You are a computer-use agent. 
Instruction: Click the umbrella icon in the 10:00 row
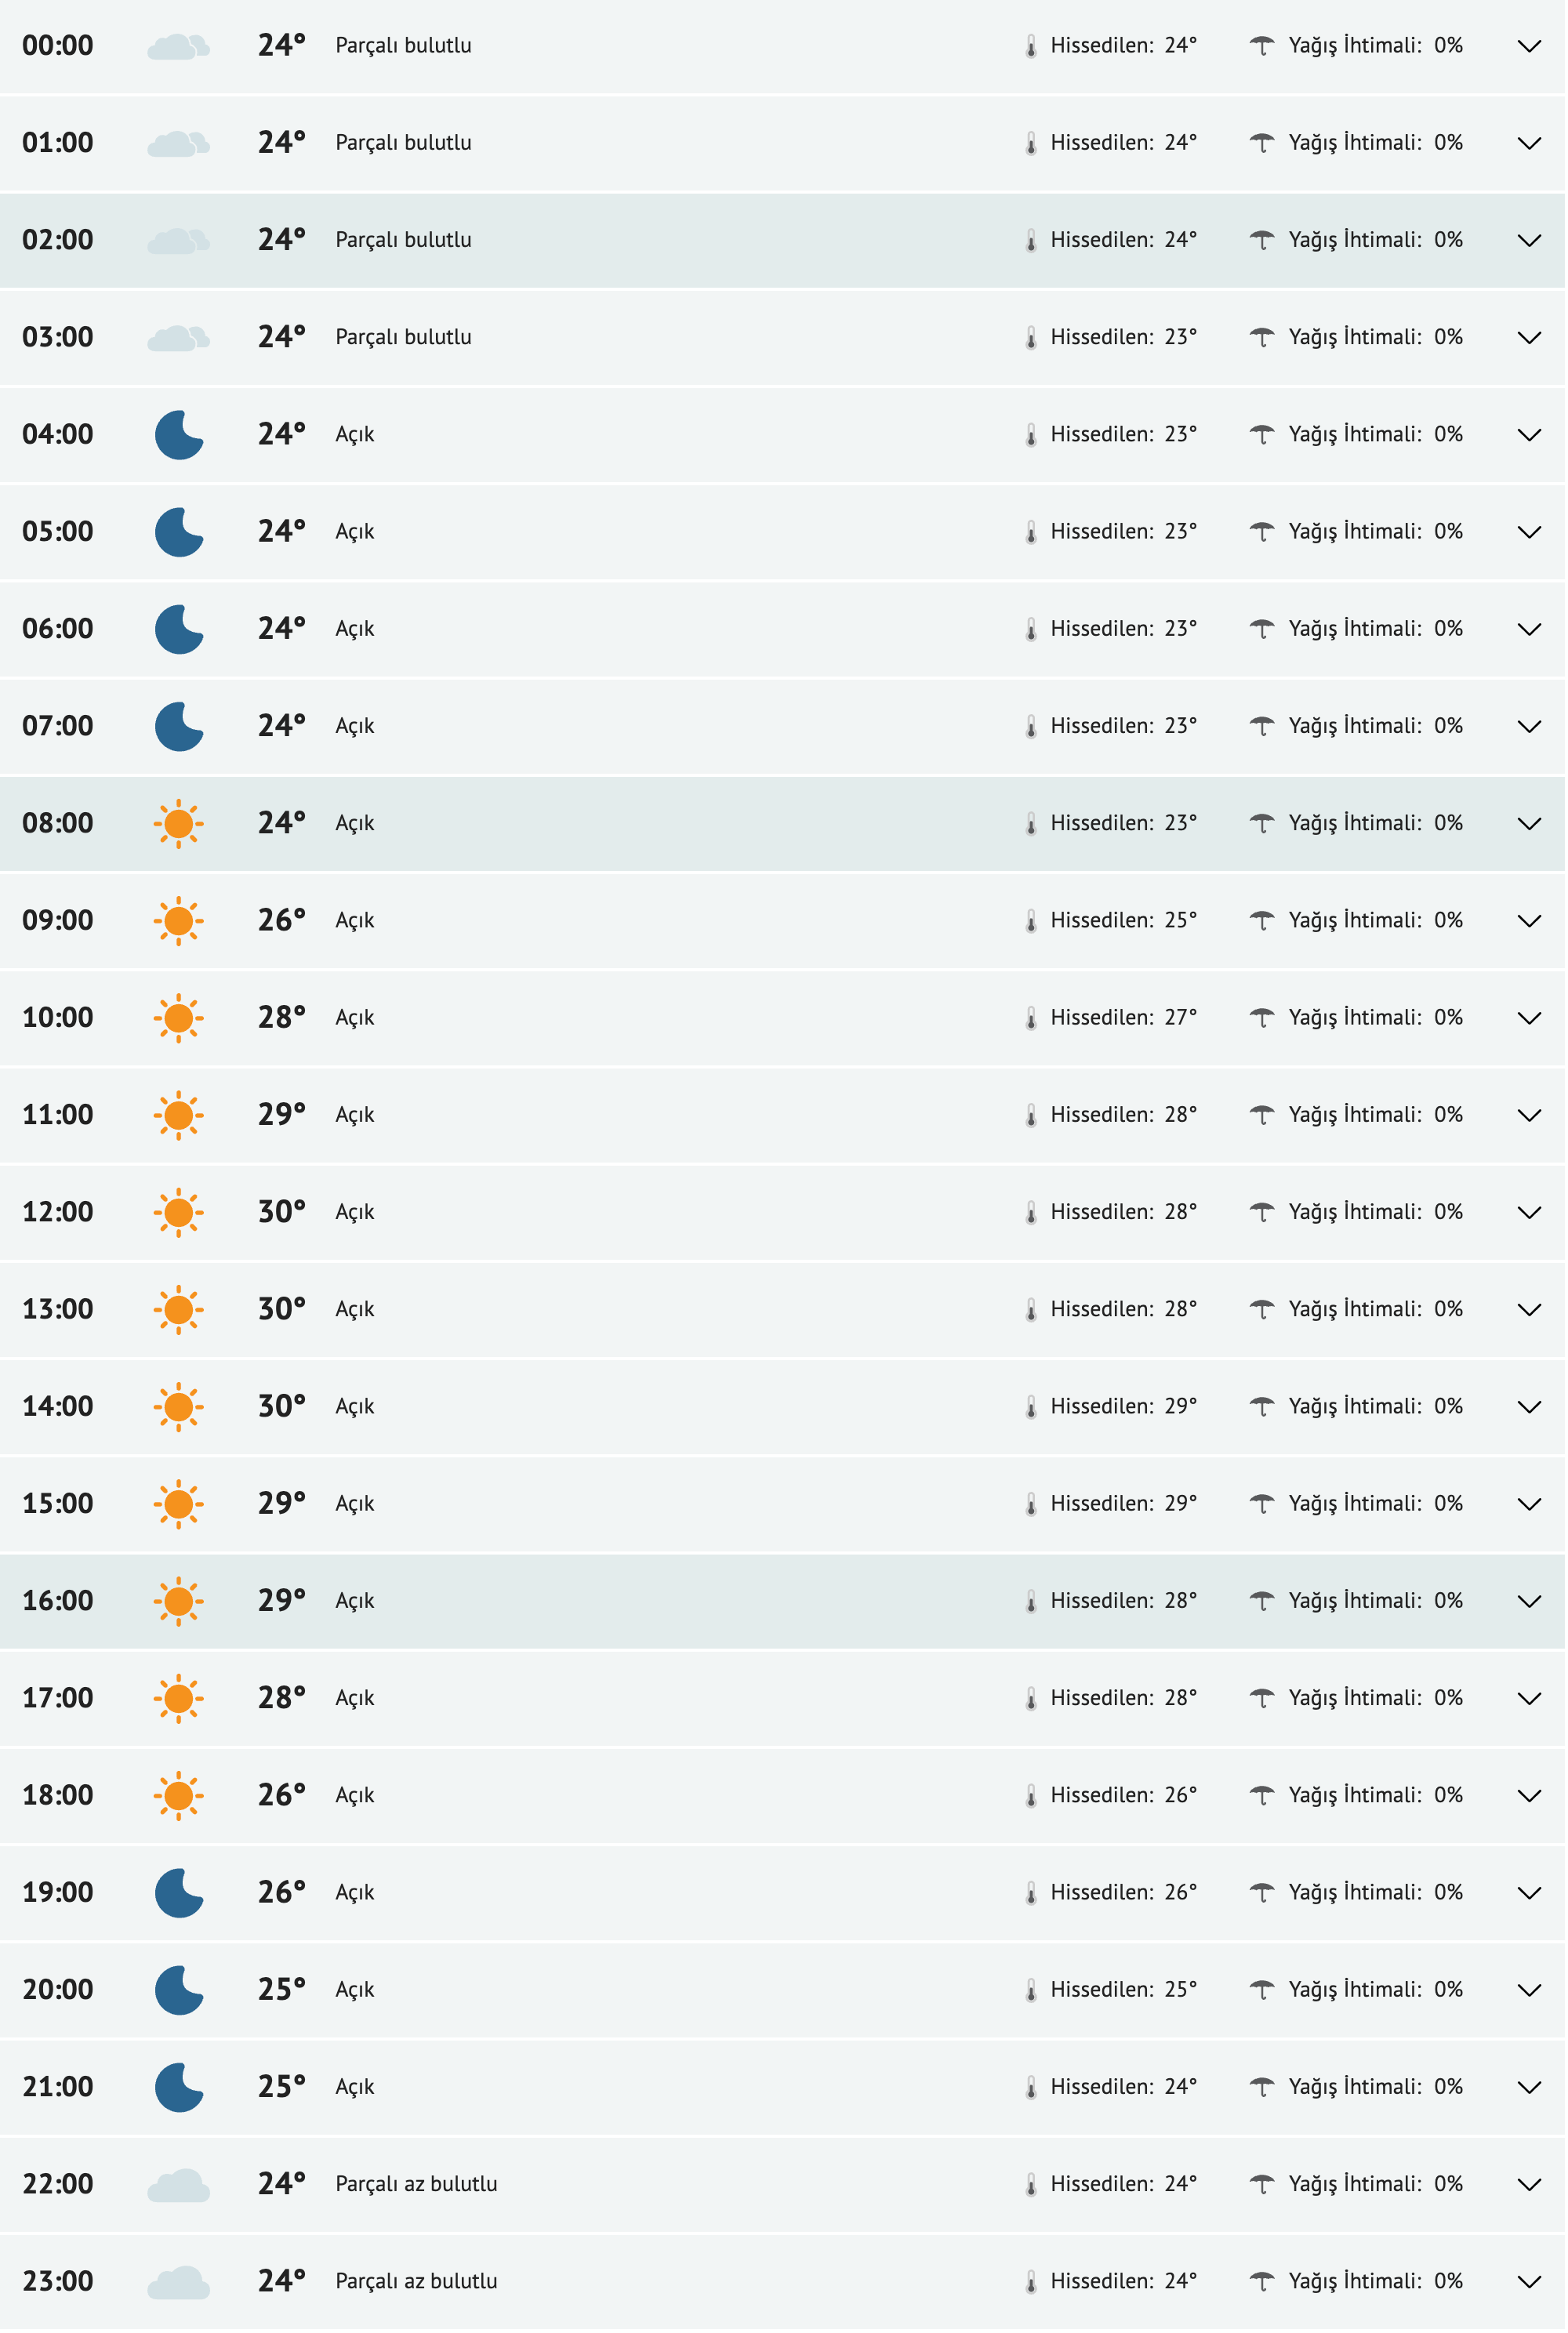pyautogui.click(x=1263, y=1019)
